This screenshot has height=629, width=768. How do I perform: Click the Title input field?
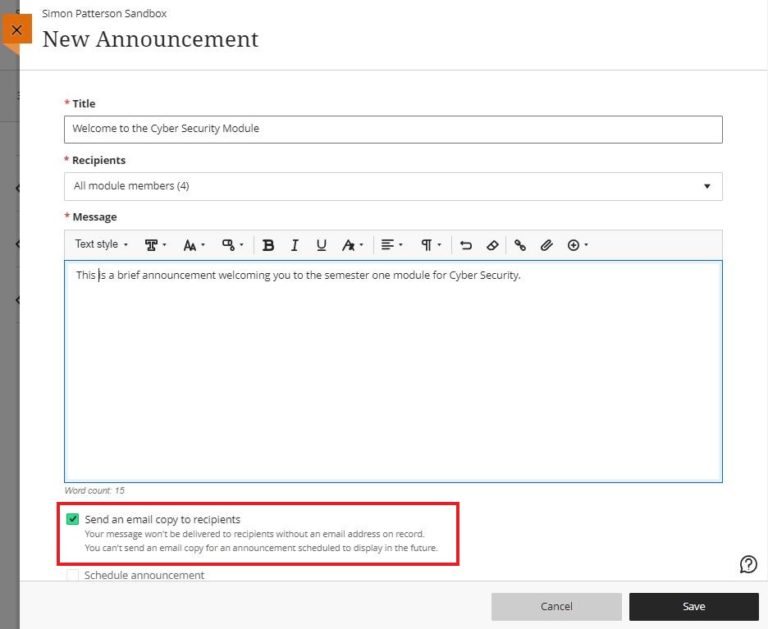point(393,129)
